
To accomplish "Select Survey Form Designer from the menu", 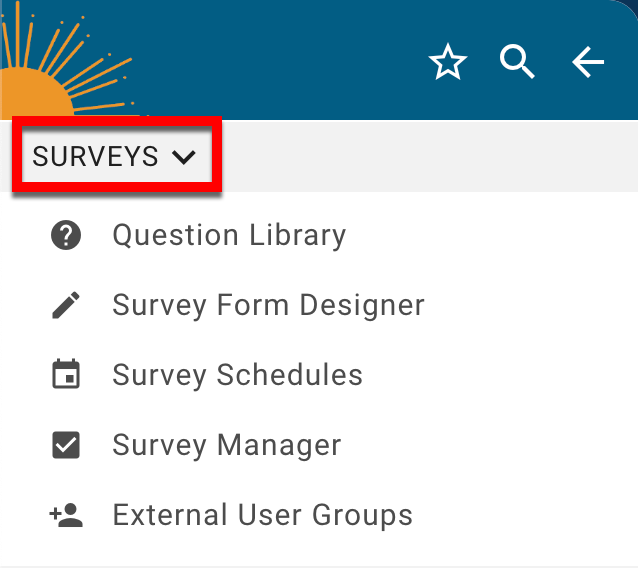I will [x=268, y=306].
